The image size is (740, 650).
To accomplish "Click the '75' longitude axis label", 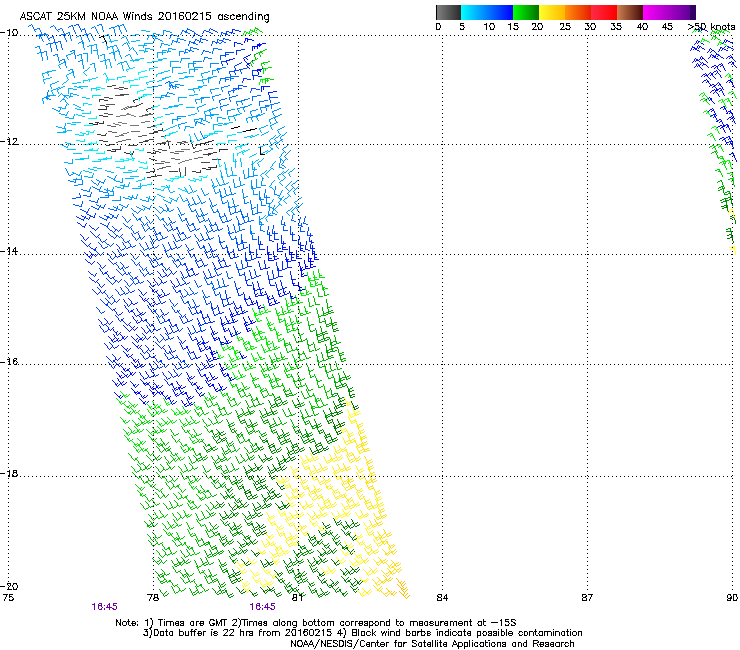I will 8,598.
